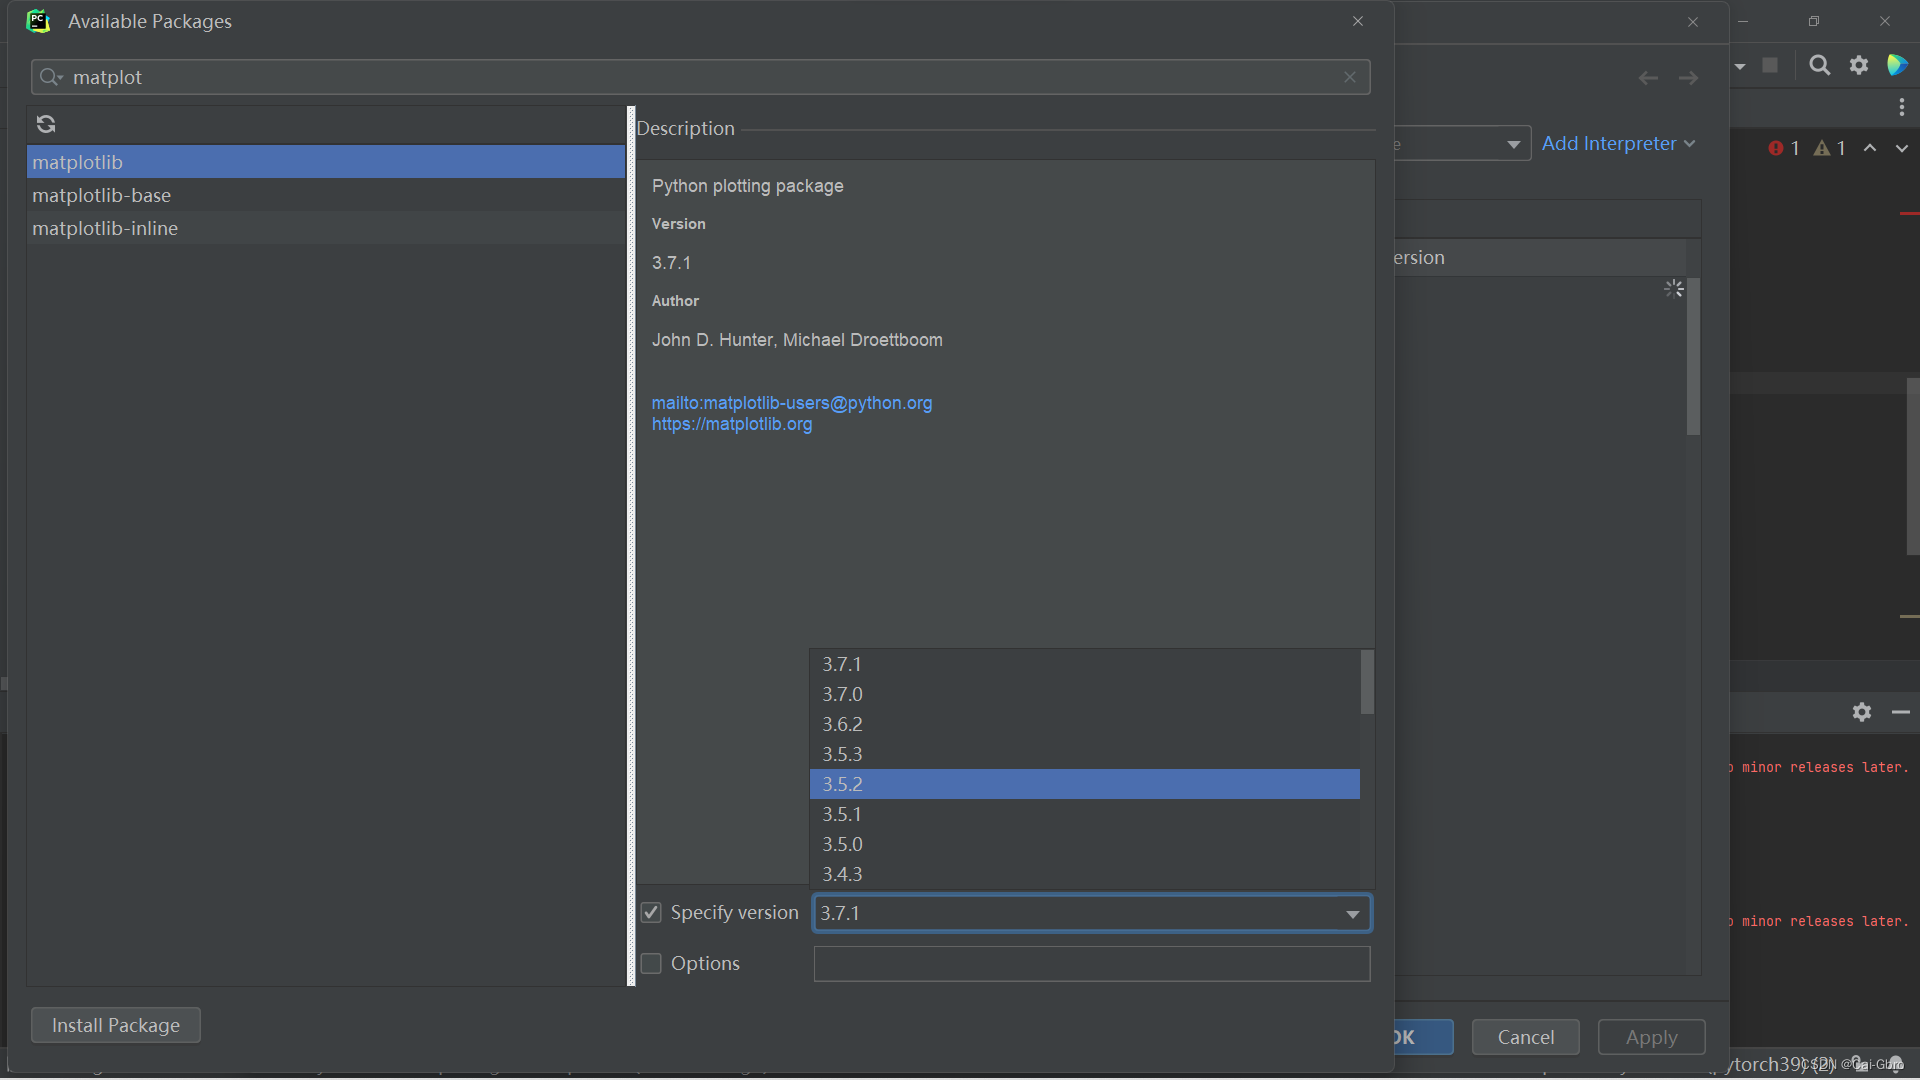Click the refresh packages list icon
The image size is (1920, 1080).
46,124
